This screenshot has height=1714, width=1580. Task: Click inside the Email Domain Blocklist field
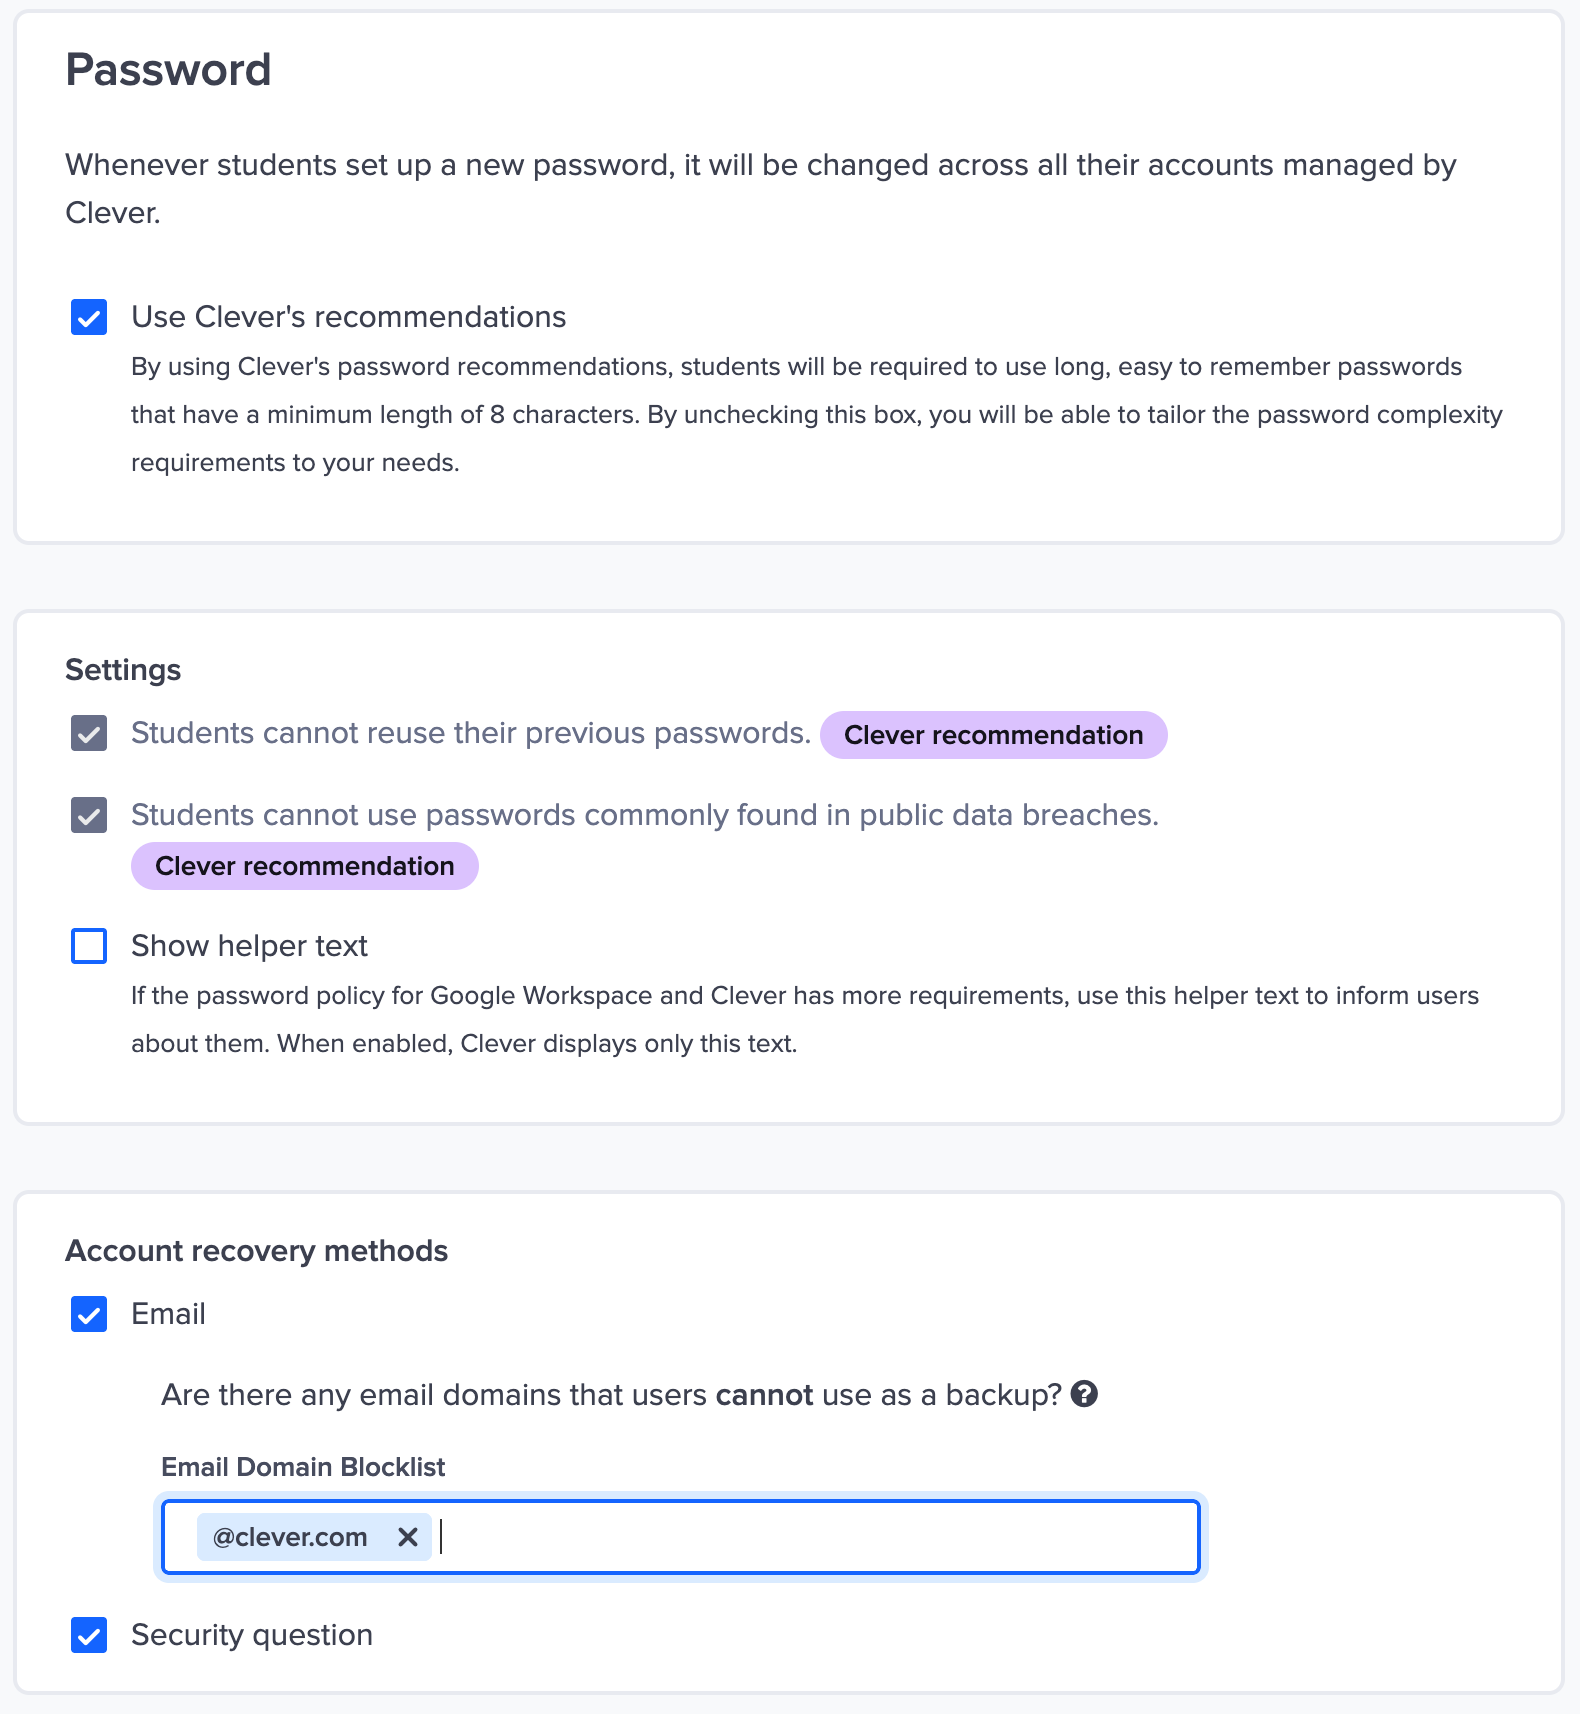pyautogui.click(x=800, y=1537)
